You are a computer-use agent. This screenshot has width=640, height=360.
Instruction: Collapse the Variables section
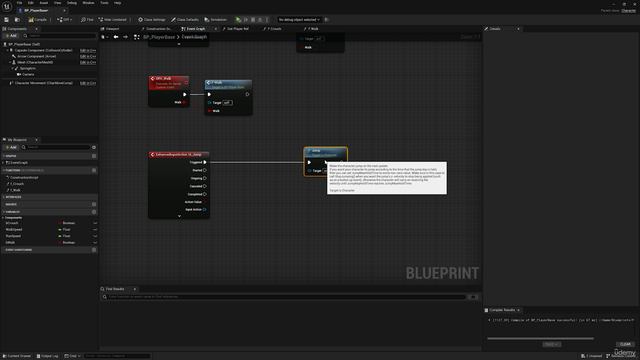4,212
